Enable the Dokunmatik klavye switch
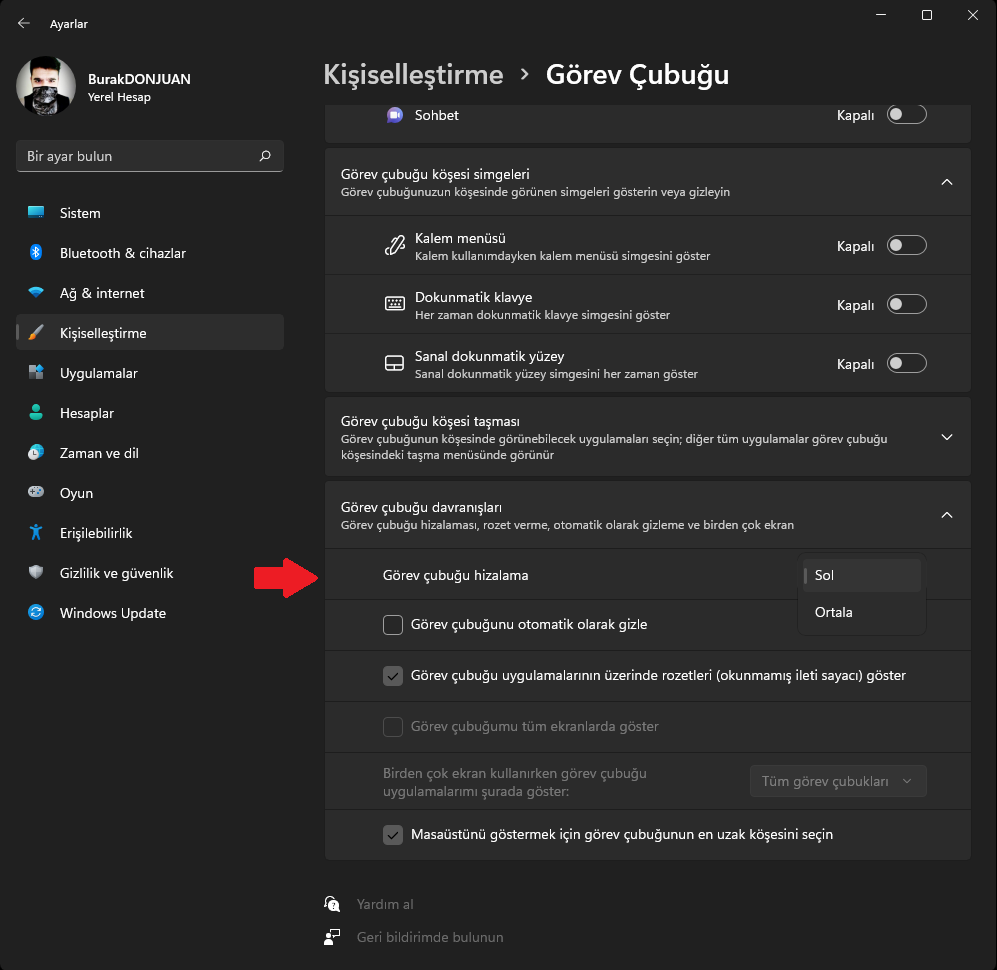Viewport: 997px width, 970px height. click(906, 305)
